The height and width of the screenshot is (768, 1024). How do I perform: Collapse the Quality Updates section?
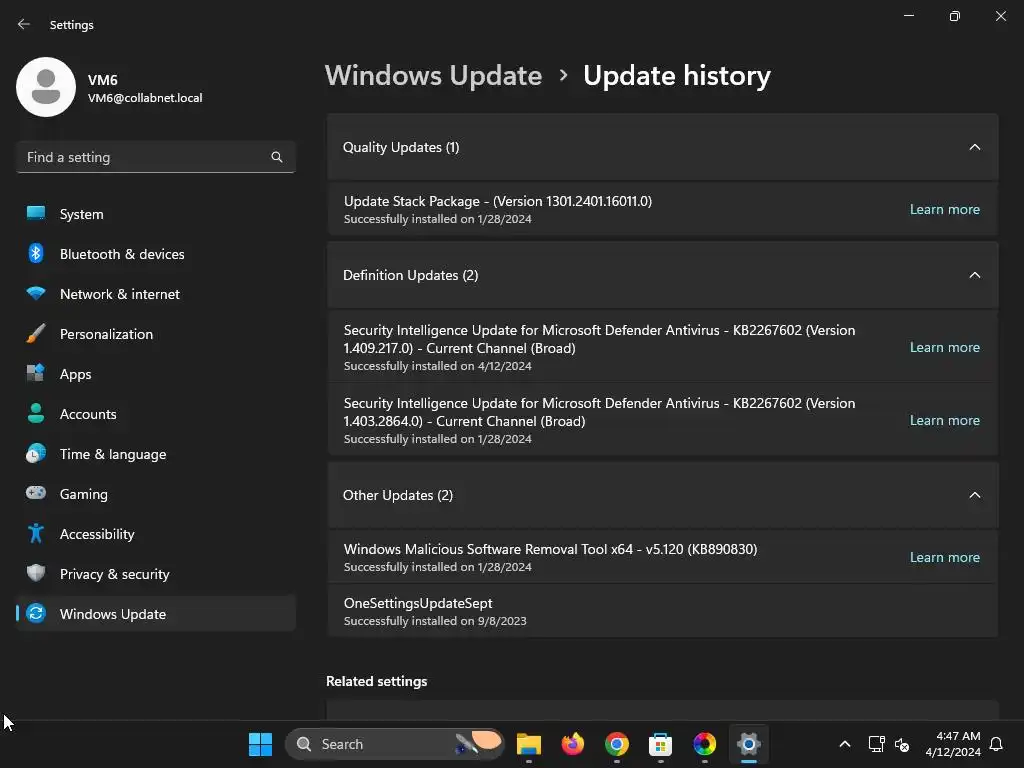tap(974, 147)
